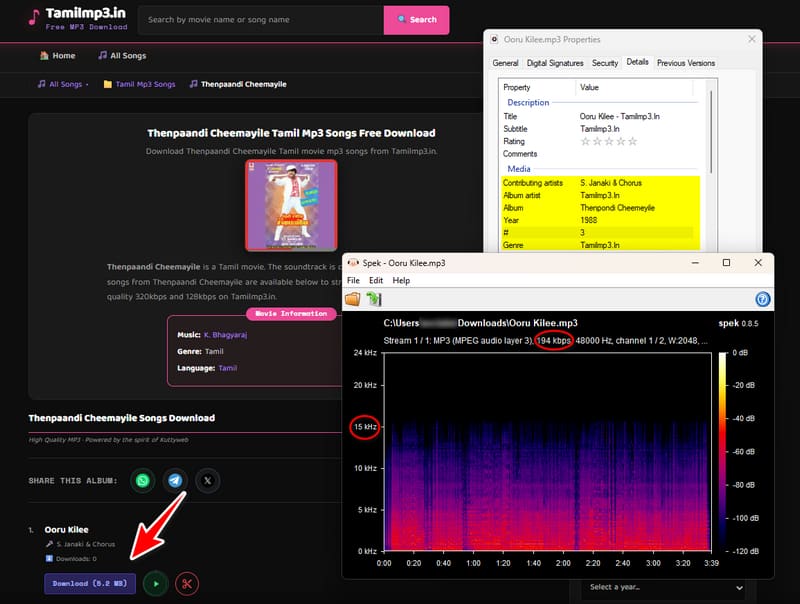Open All Songs in the top navigation
The height and width of the screenshot is (604, 800).
[x=122, y=56]
